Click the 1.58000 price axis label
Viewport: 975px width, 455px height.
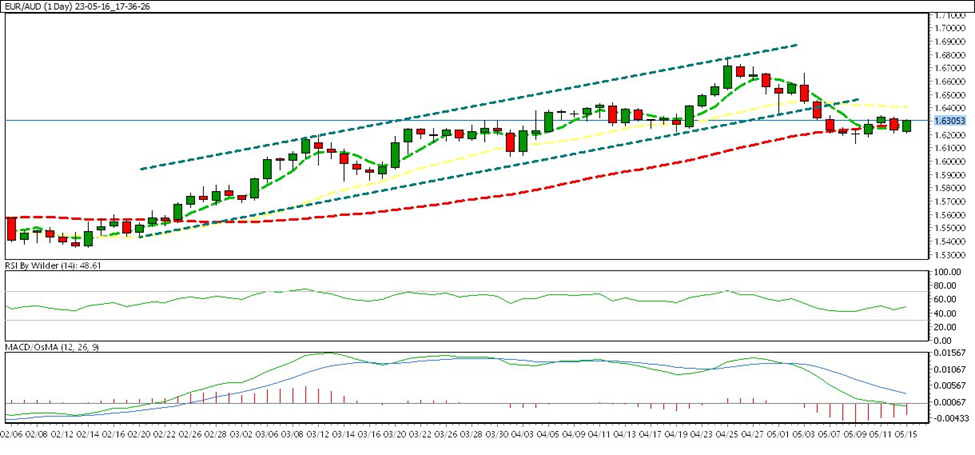(x=950, y=188)
